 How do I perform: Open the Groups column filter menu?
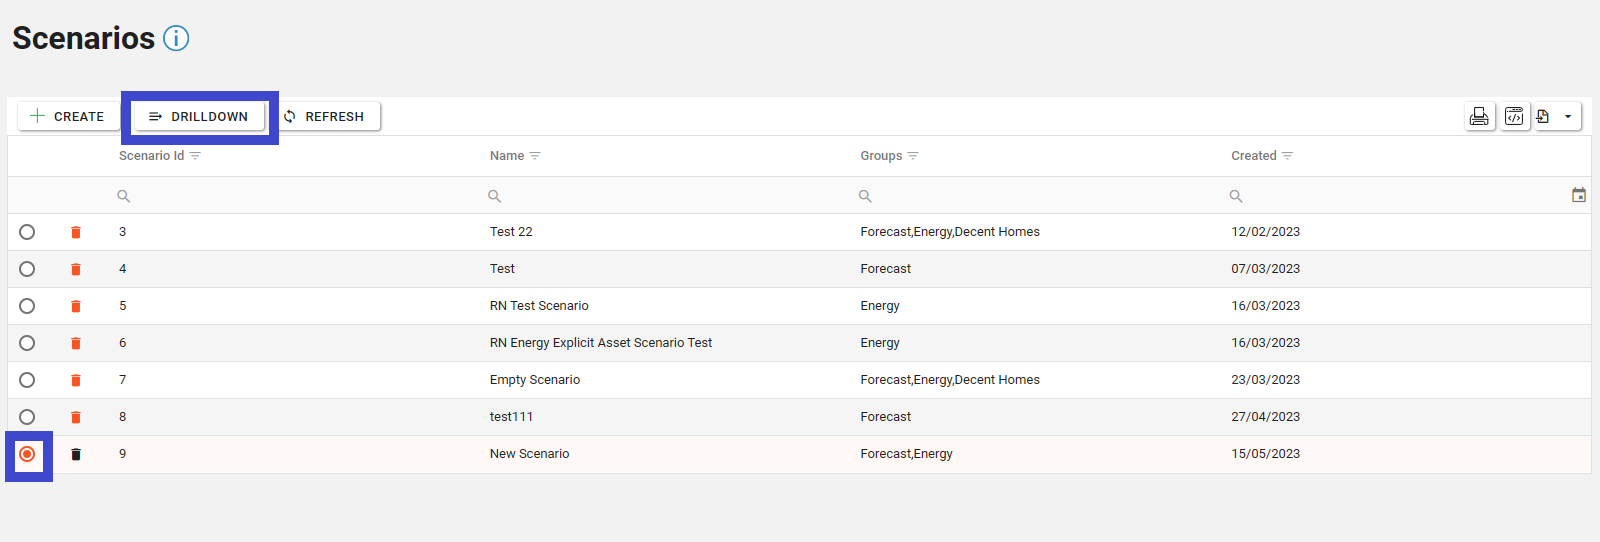coord(913,156)
